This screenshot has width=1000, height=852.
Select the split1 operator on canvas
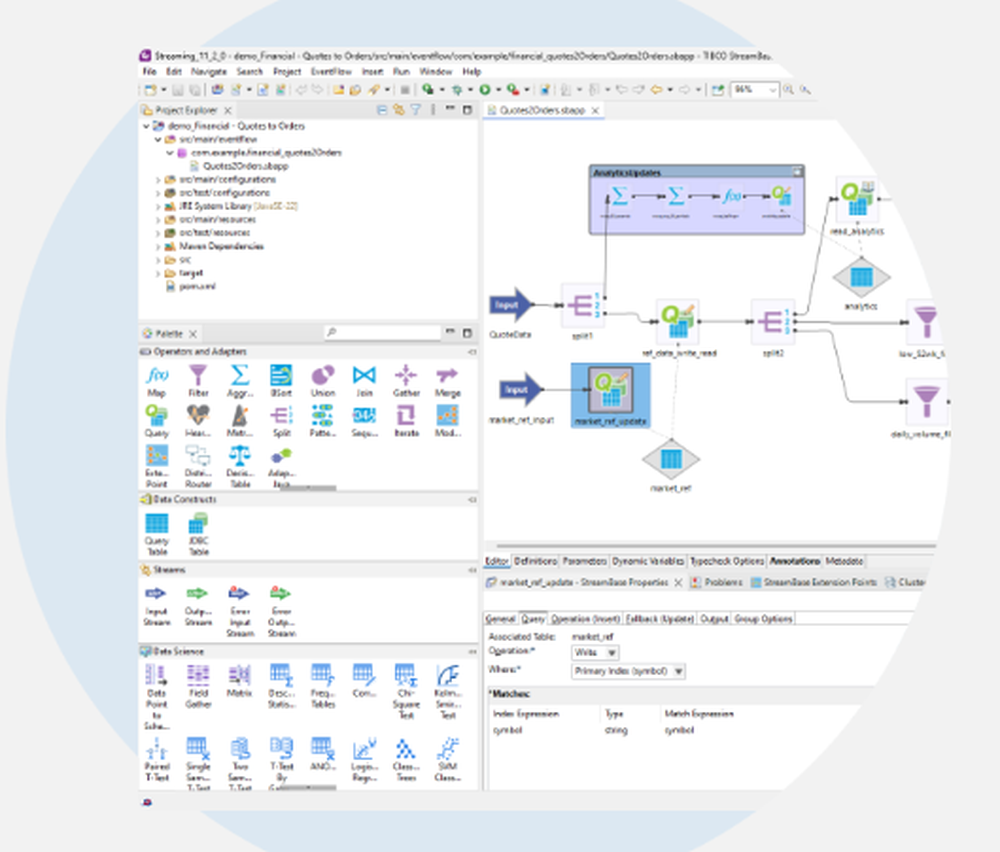582,305
